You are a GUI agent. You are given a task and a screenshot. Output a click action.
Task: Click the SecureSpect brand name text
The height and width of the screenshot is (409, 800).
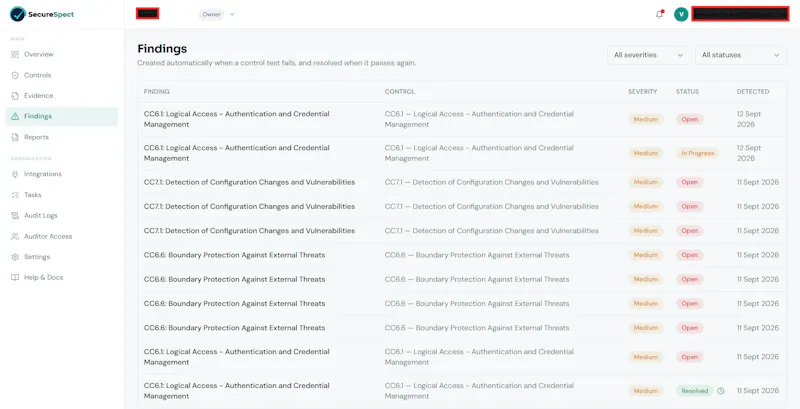point(52,14)
